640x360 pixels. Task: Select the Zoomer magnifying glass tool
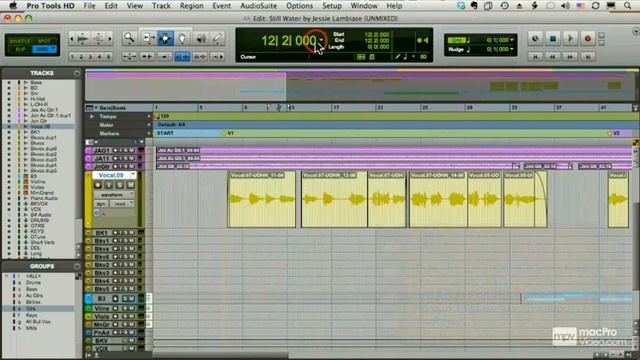click(129, 38)
